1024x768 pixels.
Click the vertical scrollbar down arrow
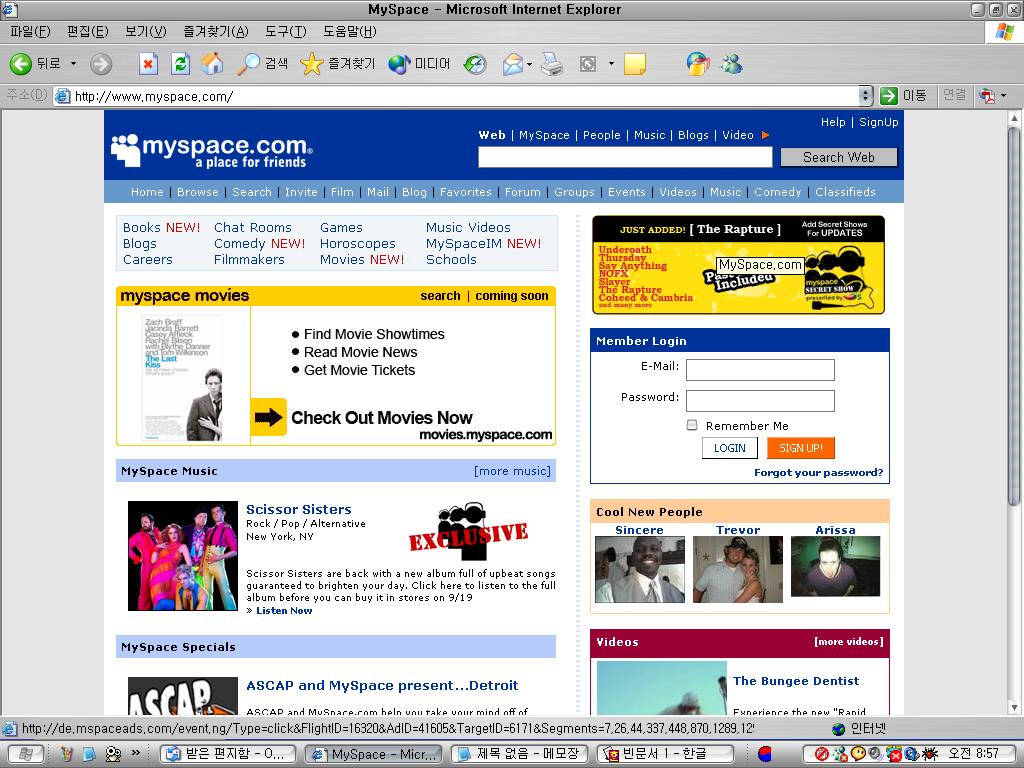tap(1014, 707)
